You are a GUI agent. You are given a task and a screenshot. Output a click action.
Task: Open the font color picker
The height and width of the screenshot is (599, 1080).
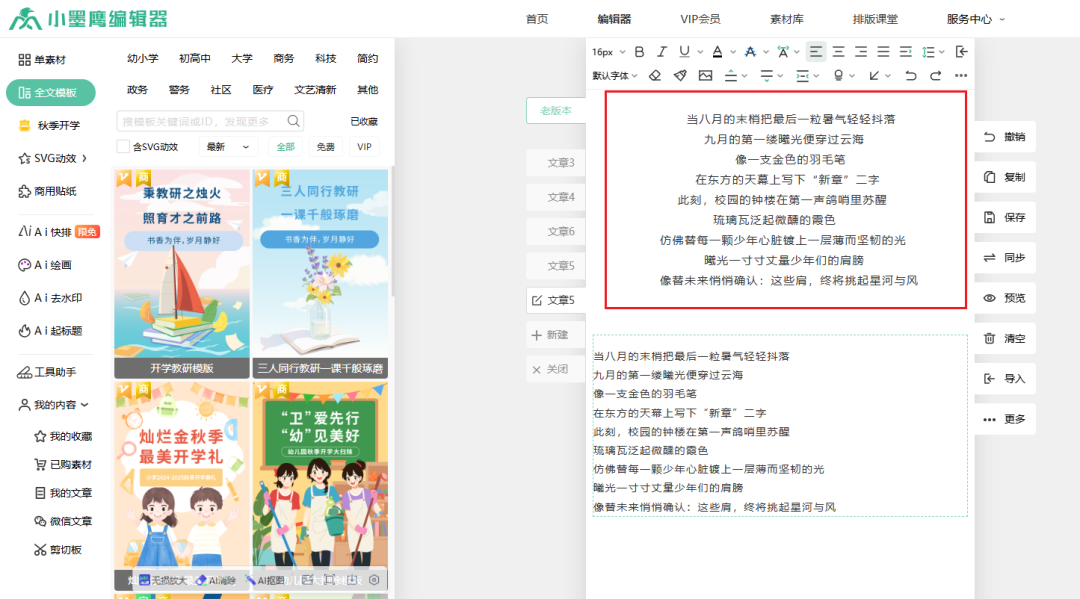pos(717,50)
